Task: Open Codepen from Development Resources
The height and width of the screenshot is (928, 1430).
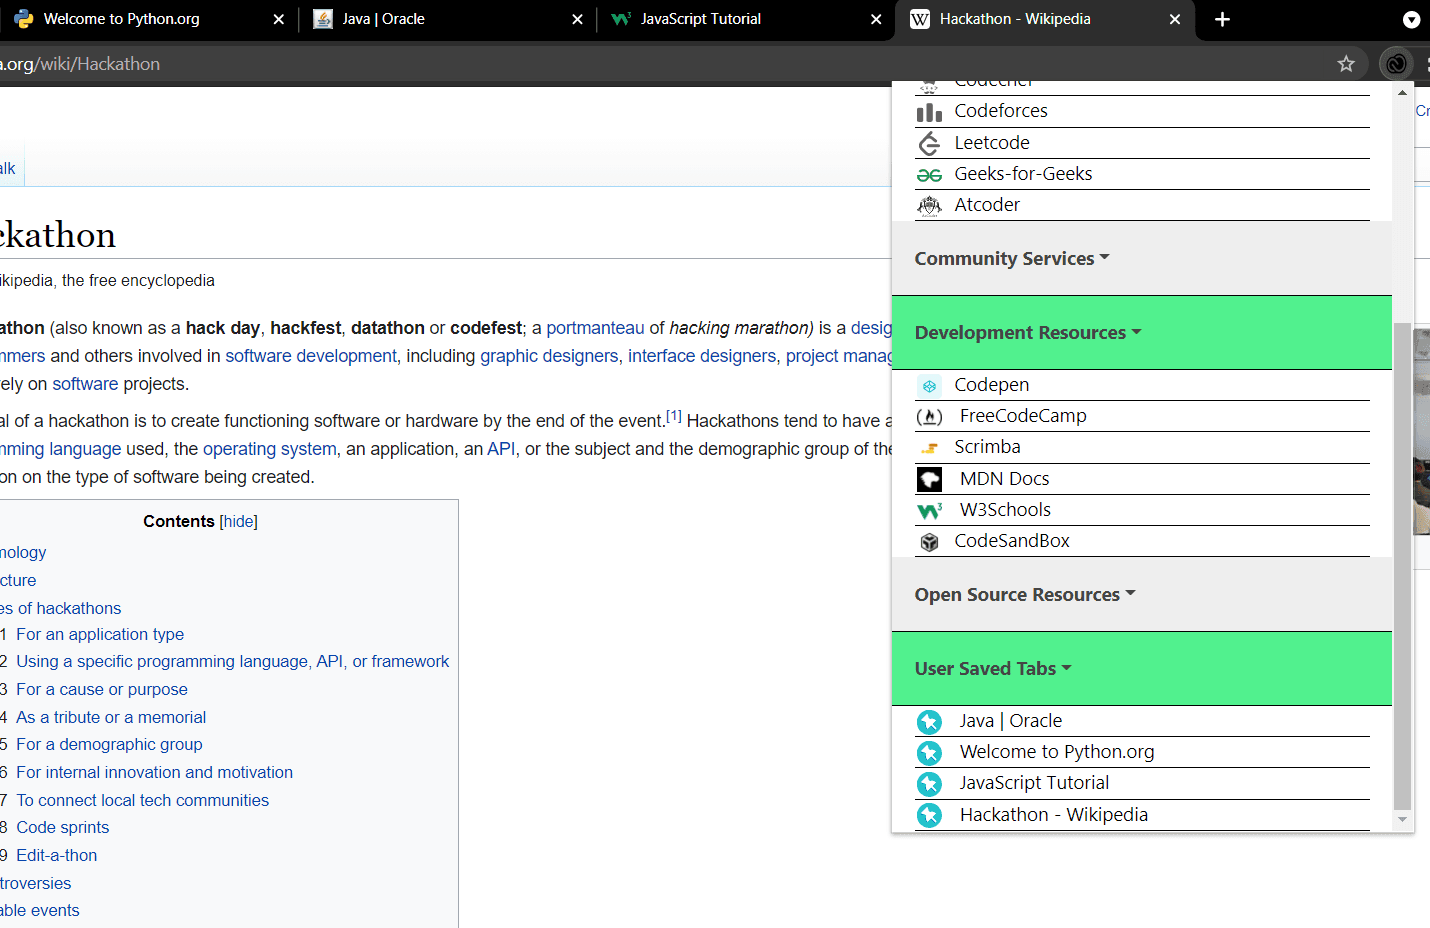Action: (991, 385)
